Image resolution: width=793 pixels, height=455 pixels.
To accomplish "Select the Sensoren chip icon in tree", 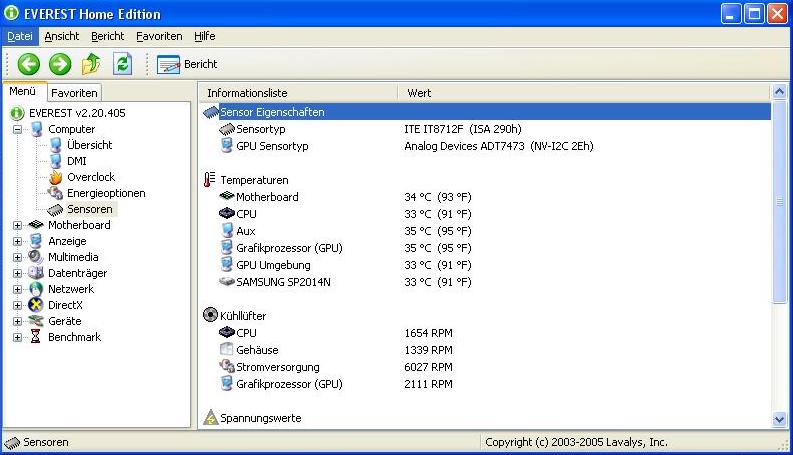I will pos(55,209).
